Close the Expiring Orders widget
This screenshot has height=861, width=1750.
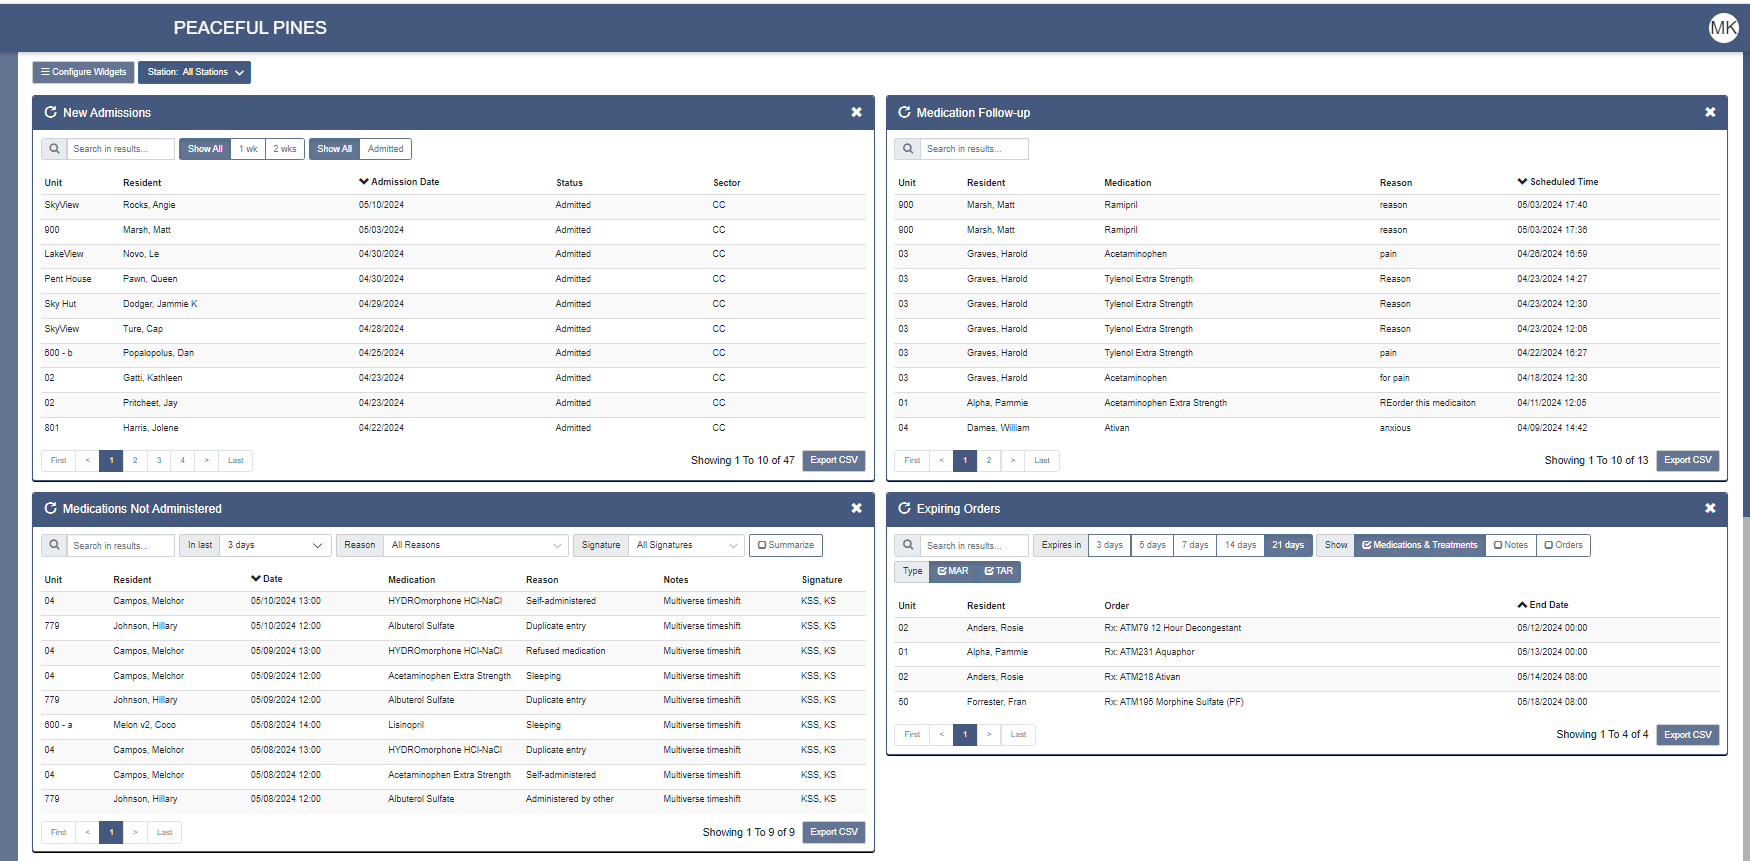point(1710,509)
